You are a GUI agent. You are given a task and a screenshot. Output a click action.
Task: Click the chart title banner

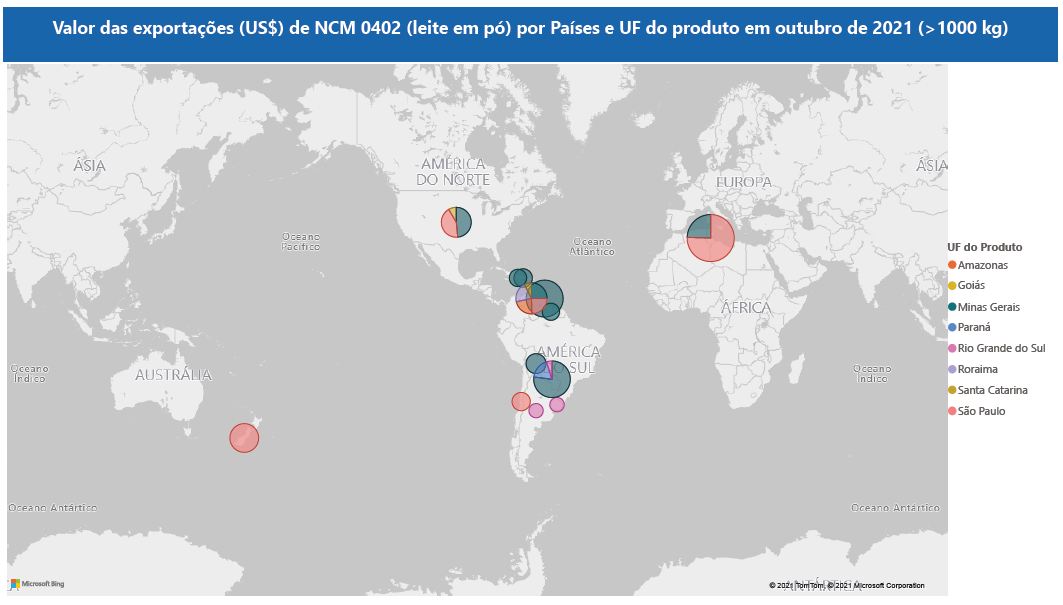530,34
